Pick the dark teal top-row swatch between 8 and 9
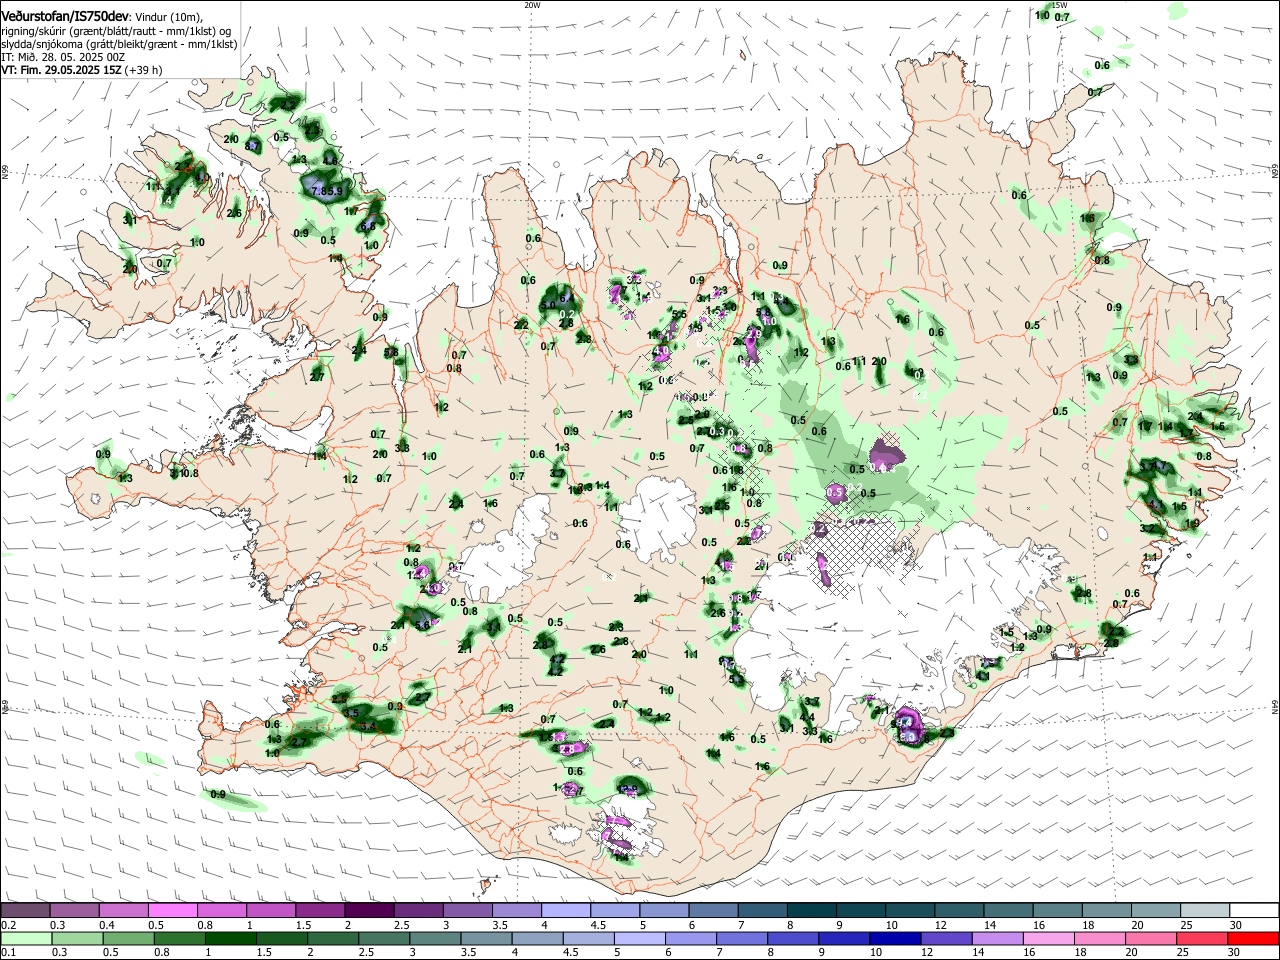This screenshot has width=1280, height=960. 810,911
